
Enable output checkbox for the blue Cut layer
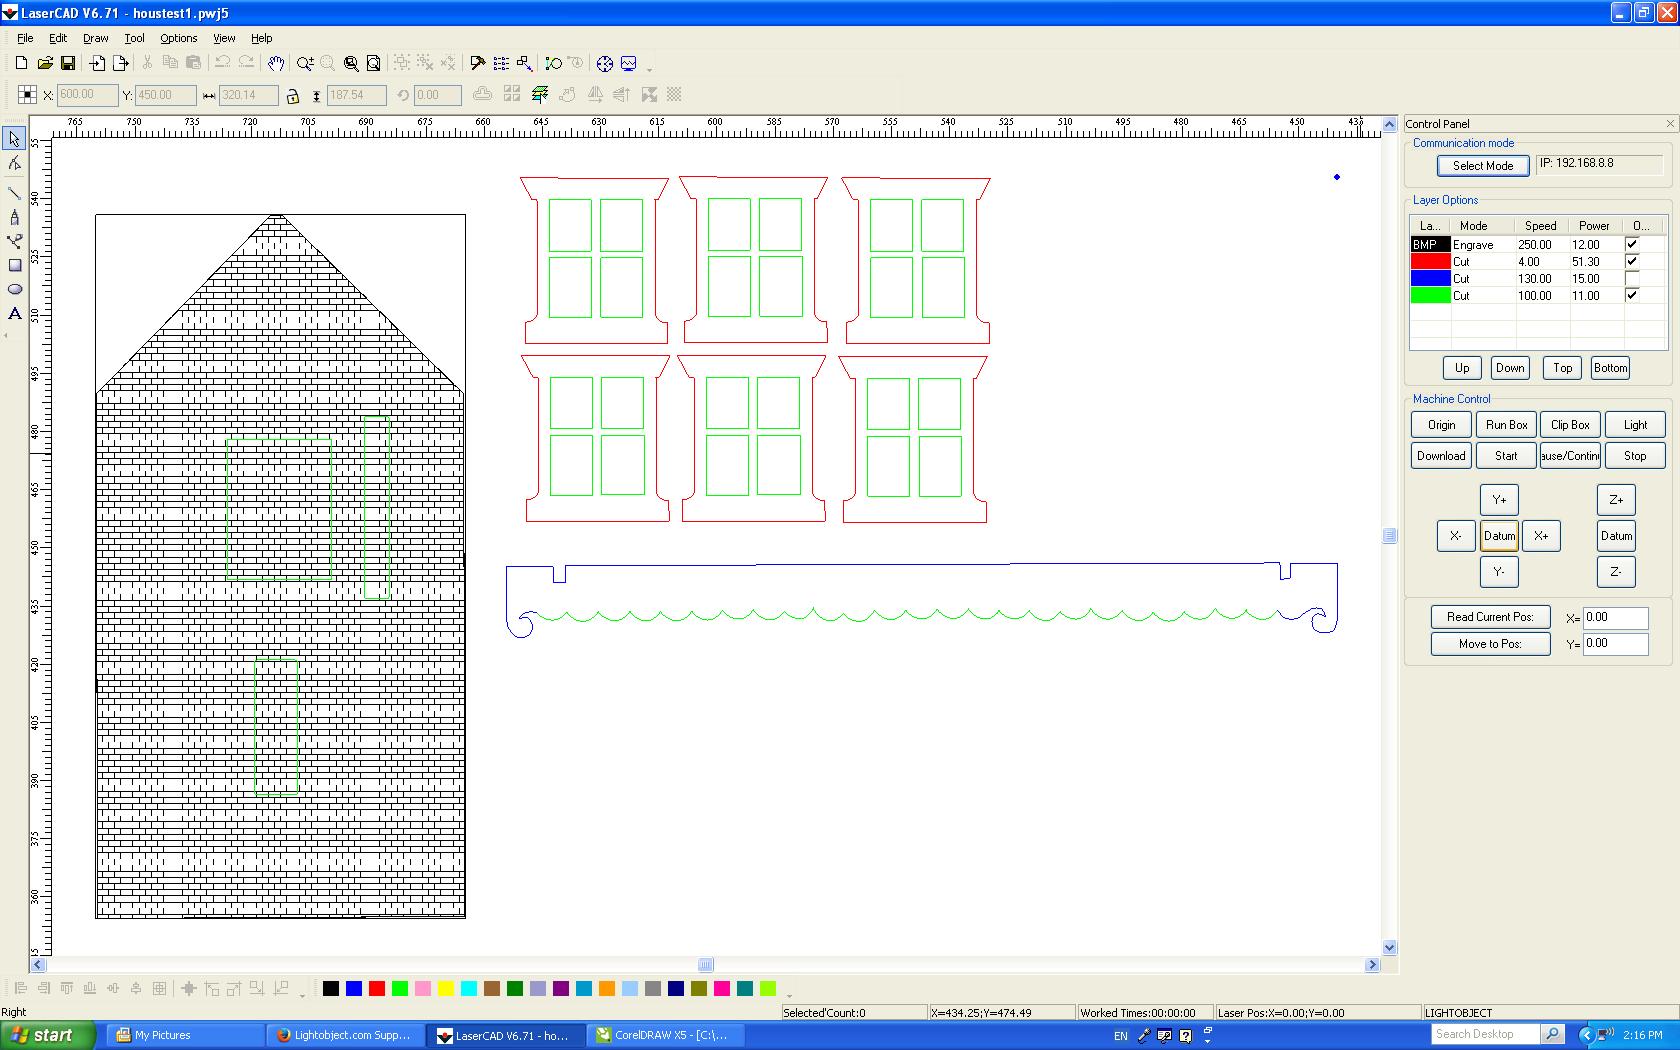coord(1632,279)
